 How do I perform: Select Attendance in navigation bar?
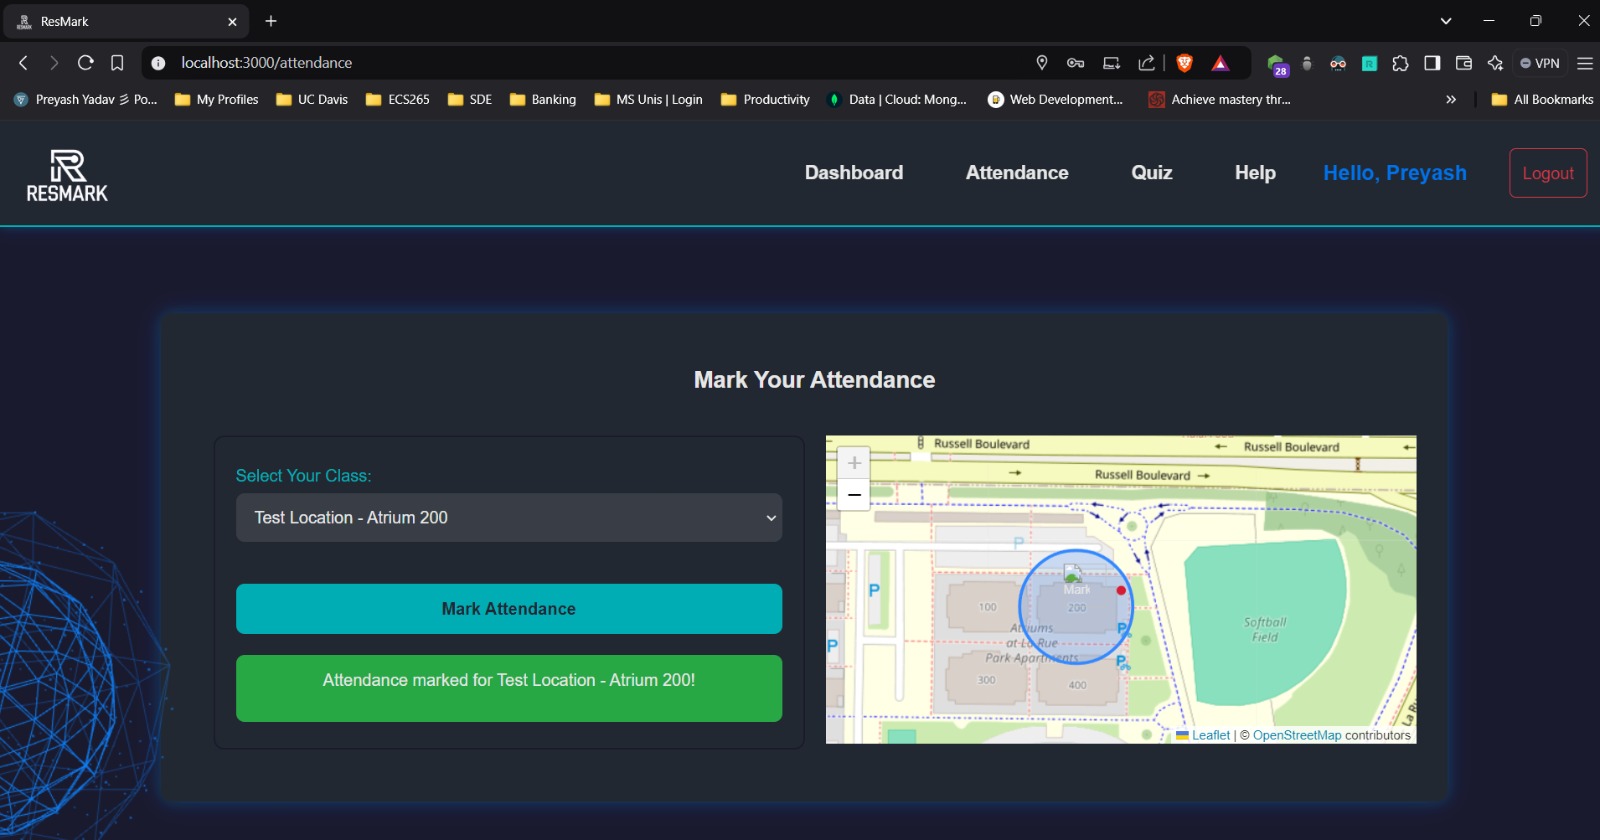(x=1017, y=173)
